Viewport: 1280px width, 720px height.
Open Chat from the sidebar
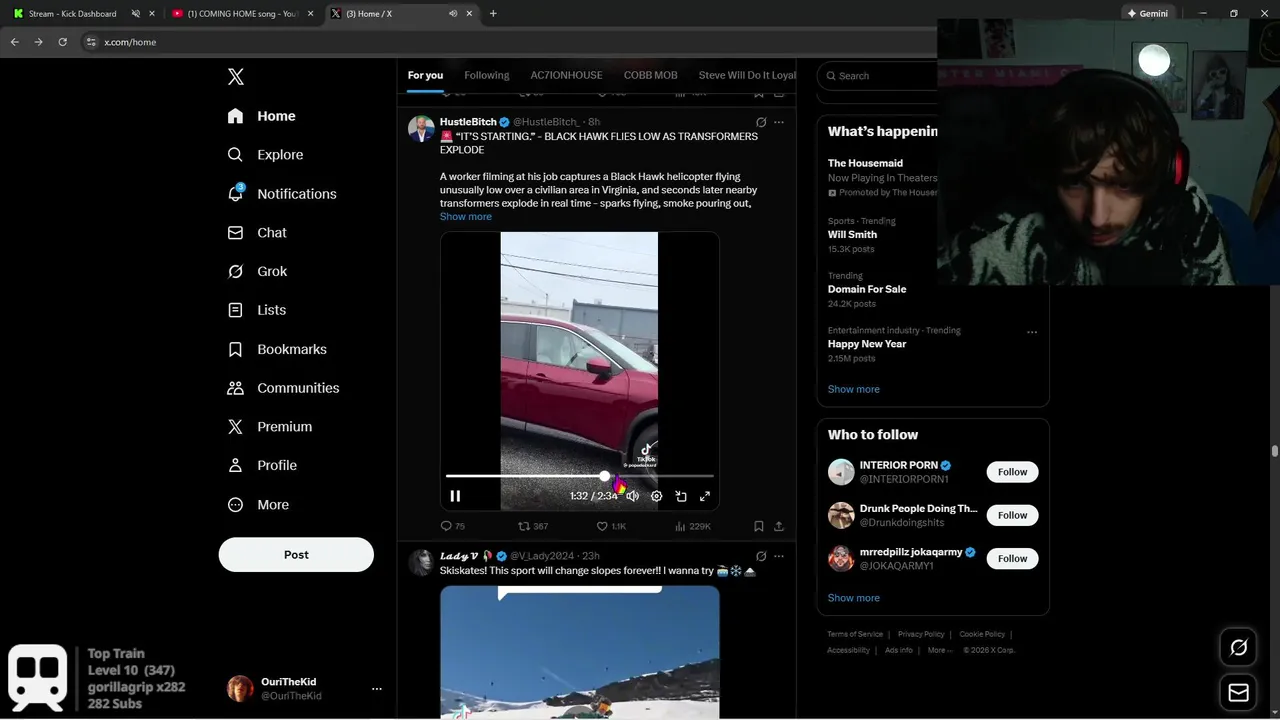tap(258, 233)
